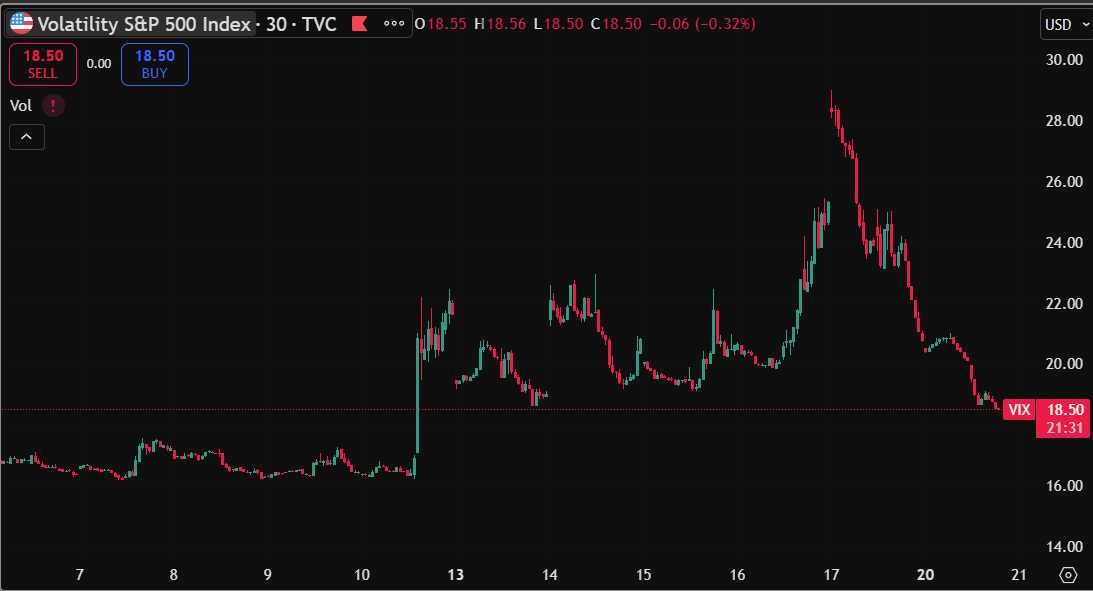Collapse the indicator legend with the chevron
1093x591 pixels.
[26, 137]
